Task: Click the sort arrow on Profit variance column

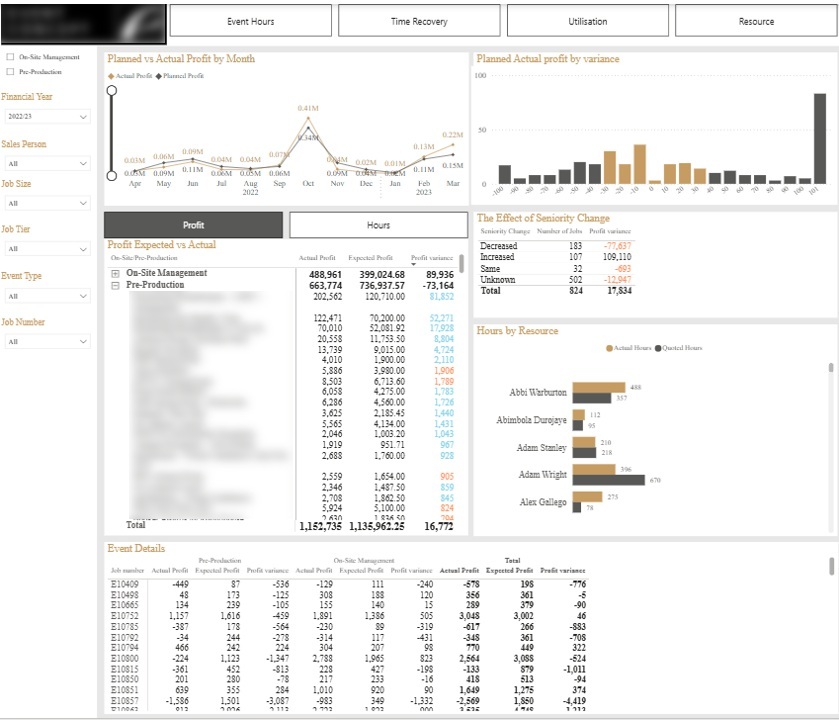Action: 414,264
